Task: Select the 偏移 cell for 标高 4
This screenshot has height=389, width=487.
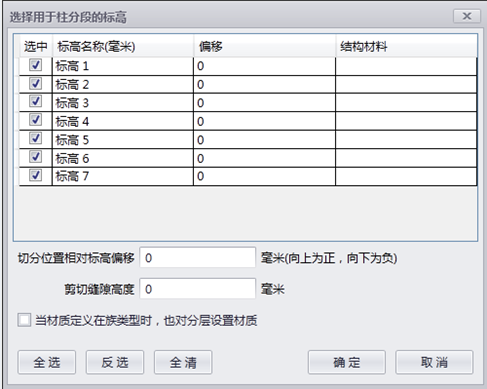Action: 264,121
